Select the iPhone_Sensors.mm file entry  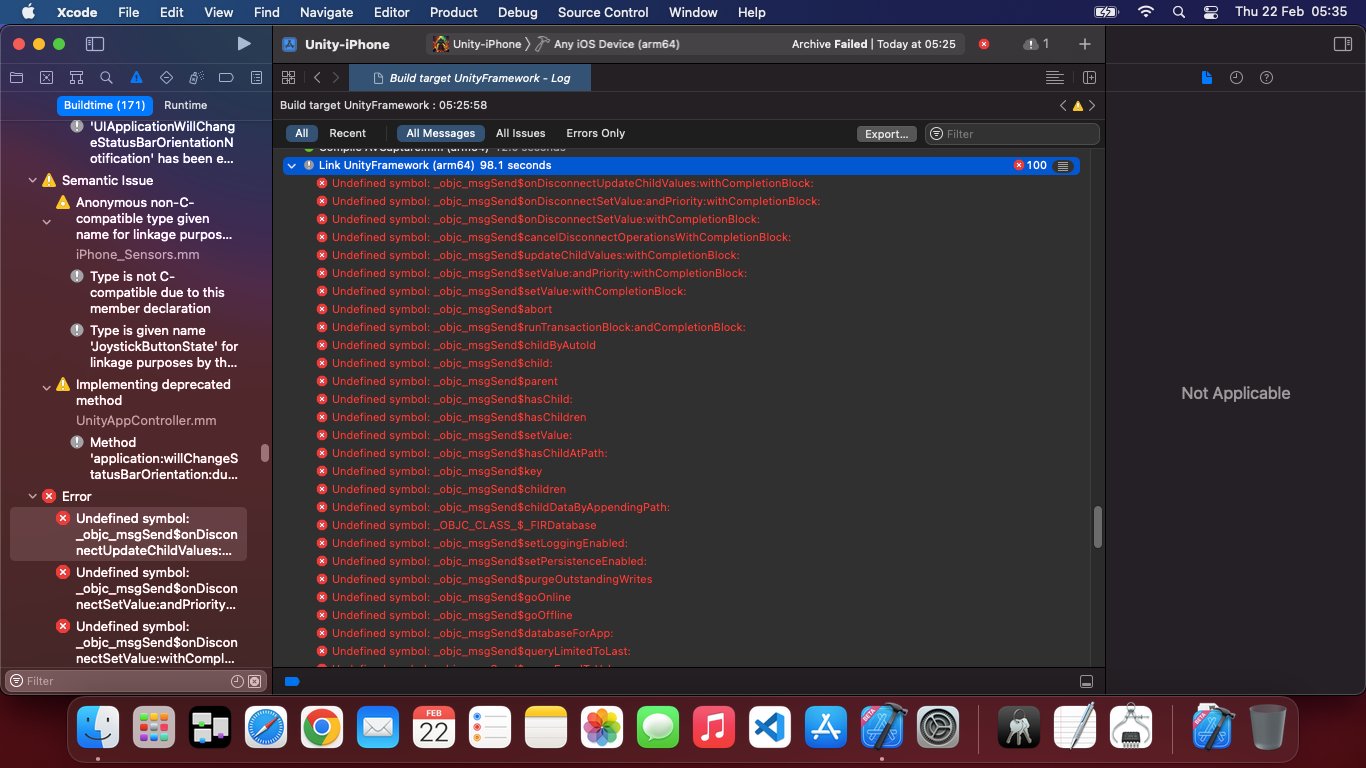click(x=137, y=255)
